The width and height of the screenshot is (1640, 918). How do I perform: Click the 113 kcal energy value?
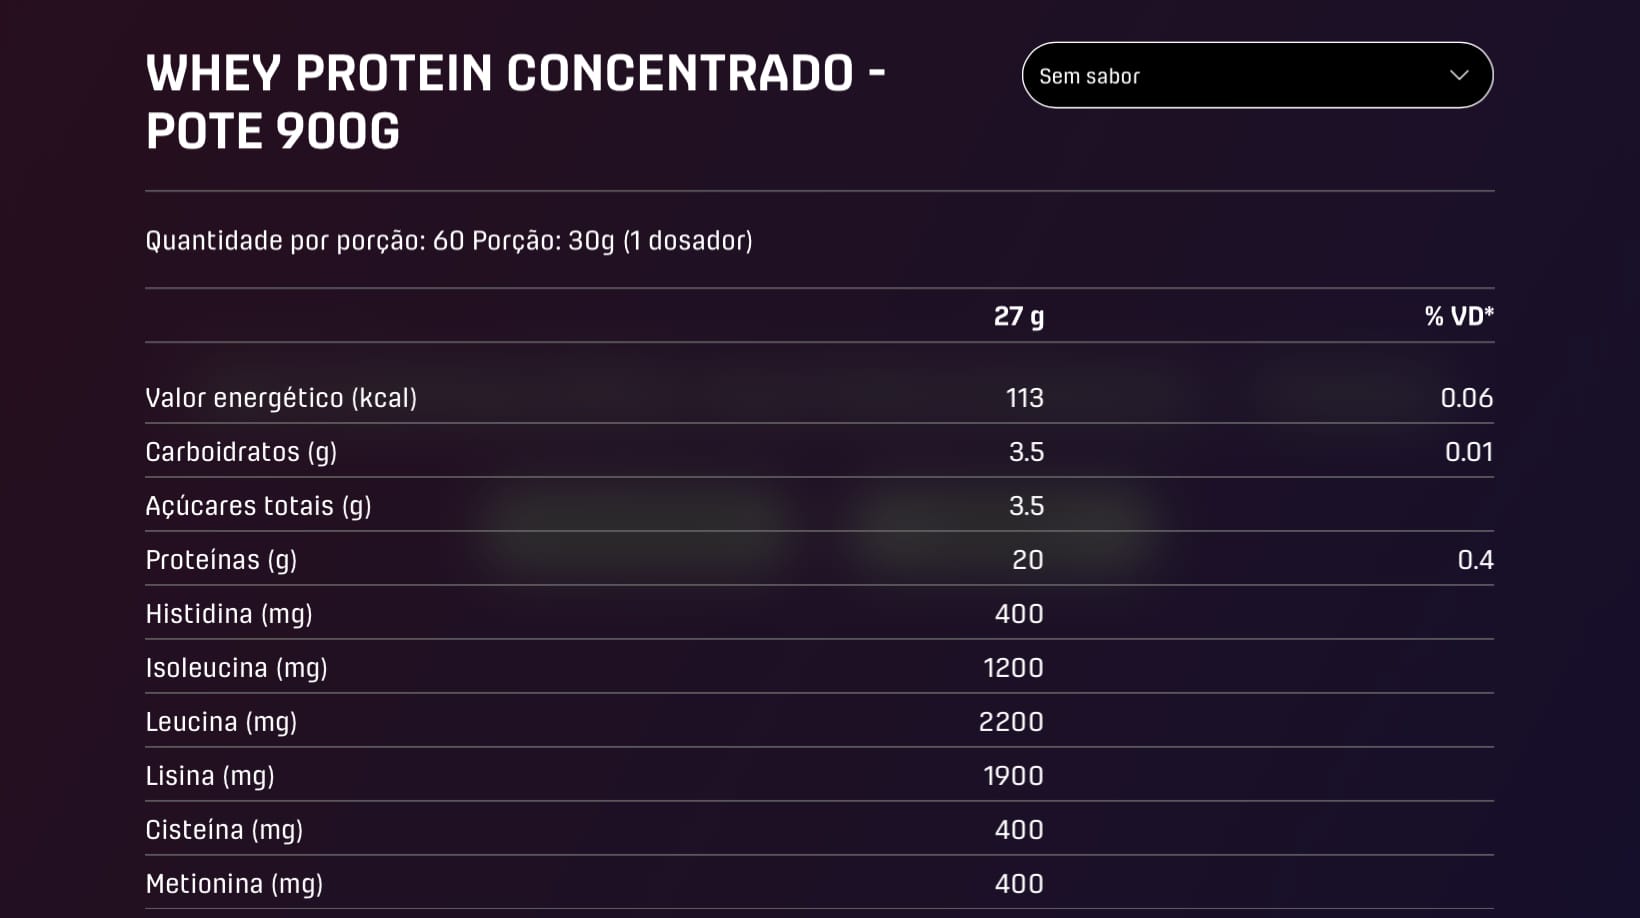pyautogui.click(x=1024, y=398)
